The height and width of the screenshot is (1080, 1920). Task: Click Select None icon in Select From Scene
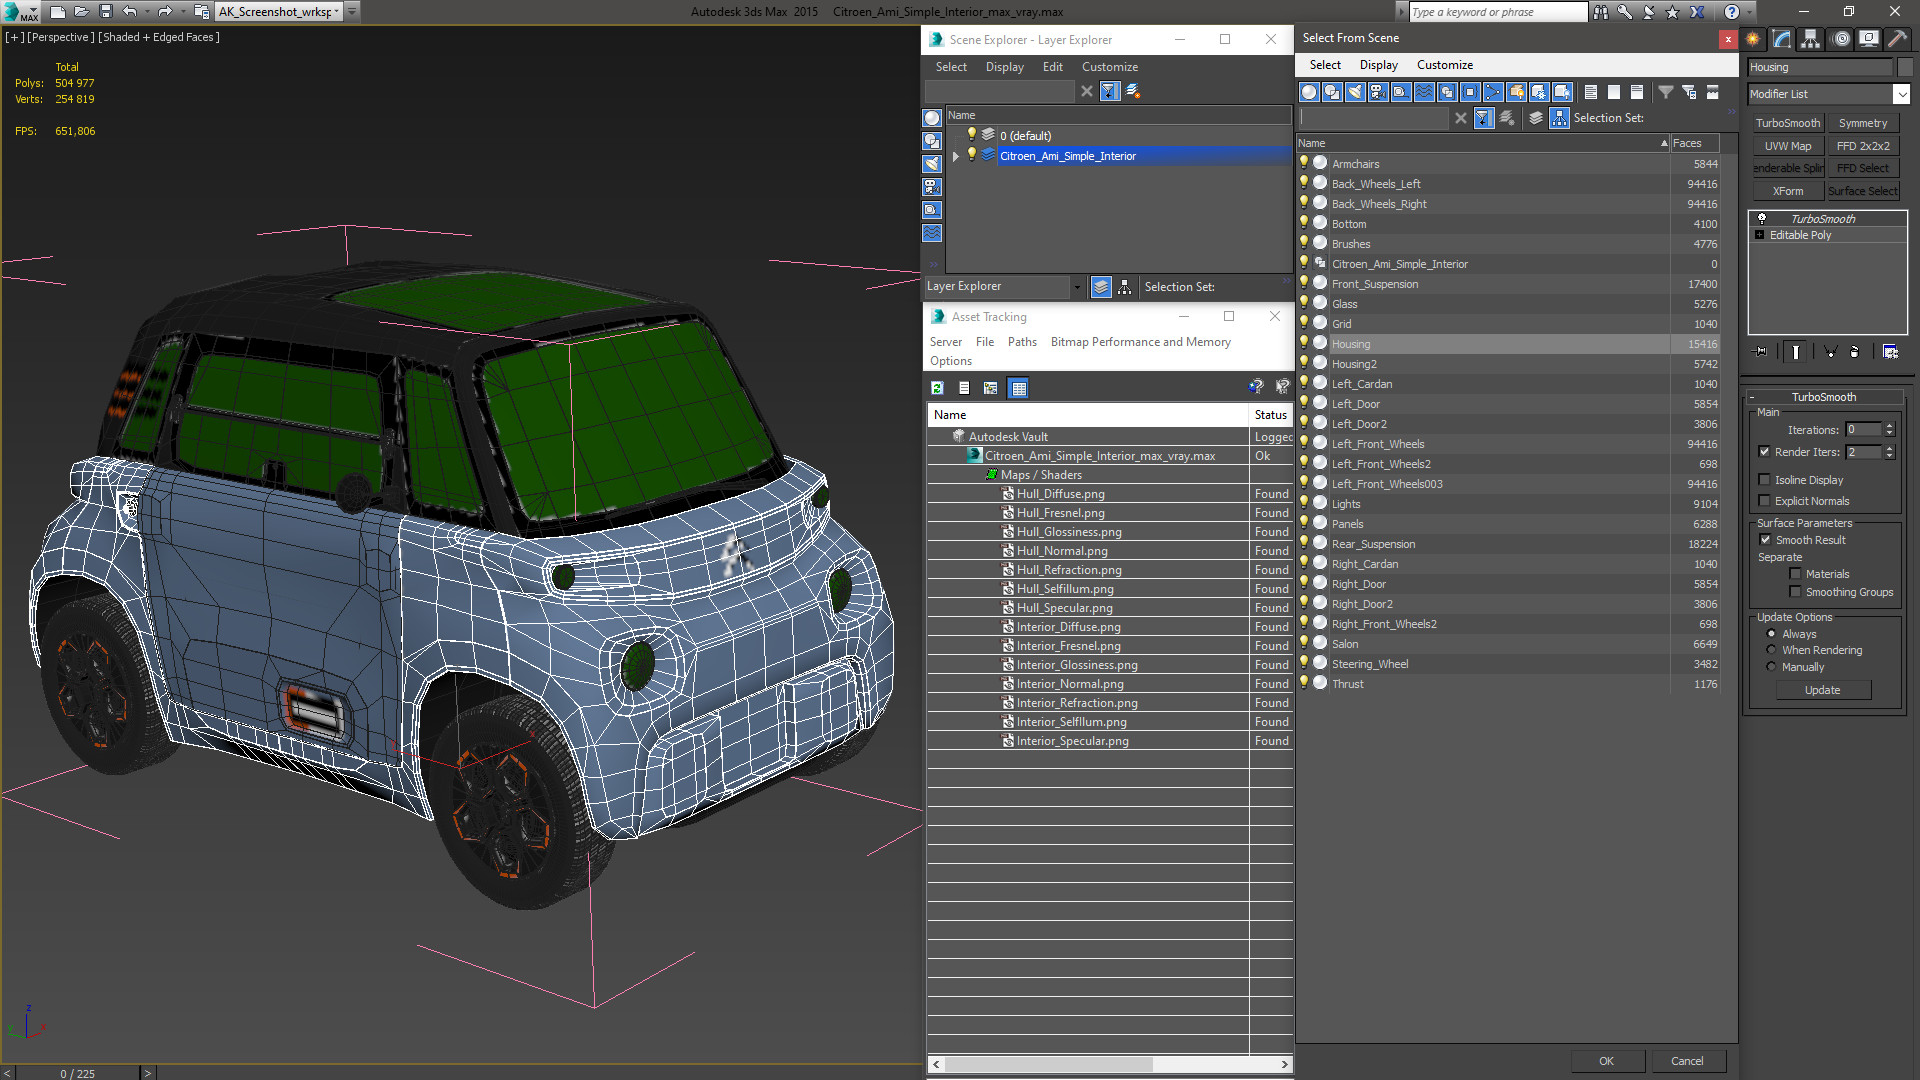(x=1614, y=92)
